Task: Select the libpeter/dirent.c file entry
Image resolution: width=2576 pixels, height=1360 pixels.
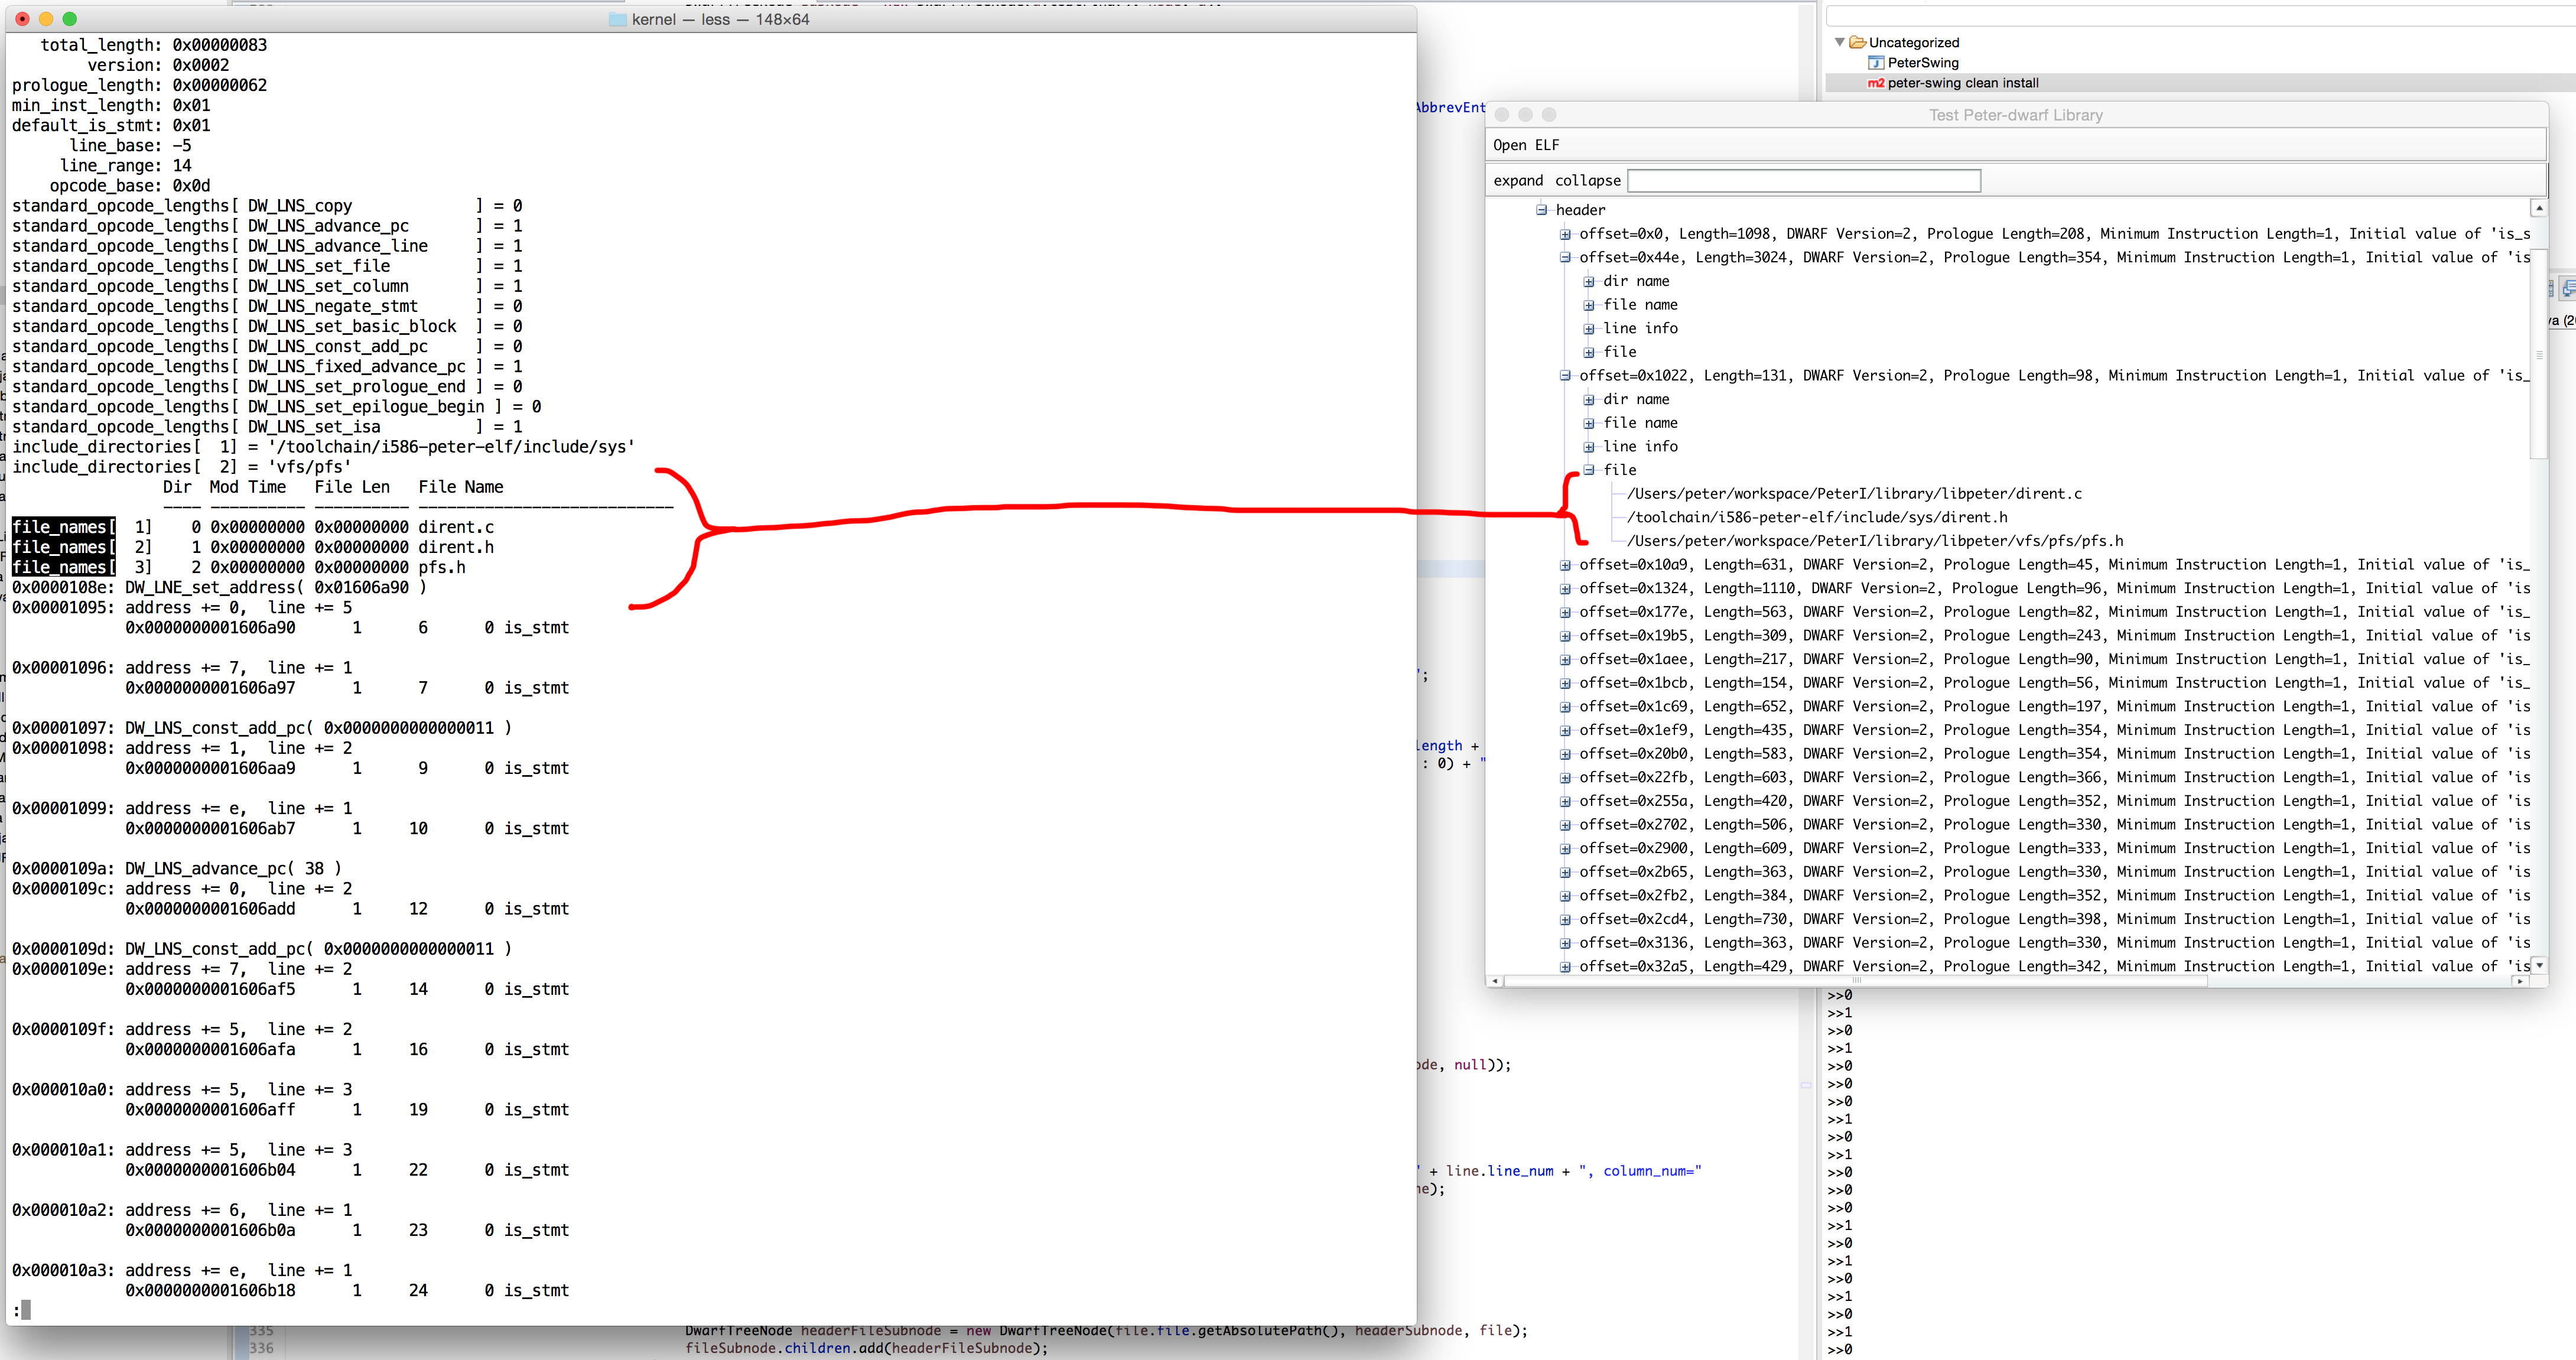Action: pyautogui.click(x=1855, y=494)
